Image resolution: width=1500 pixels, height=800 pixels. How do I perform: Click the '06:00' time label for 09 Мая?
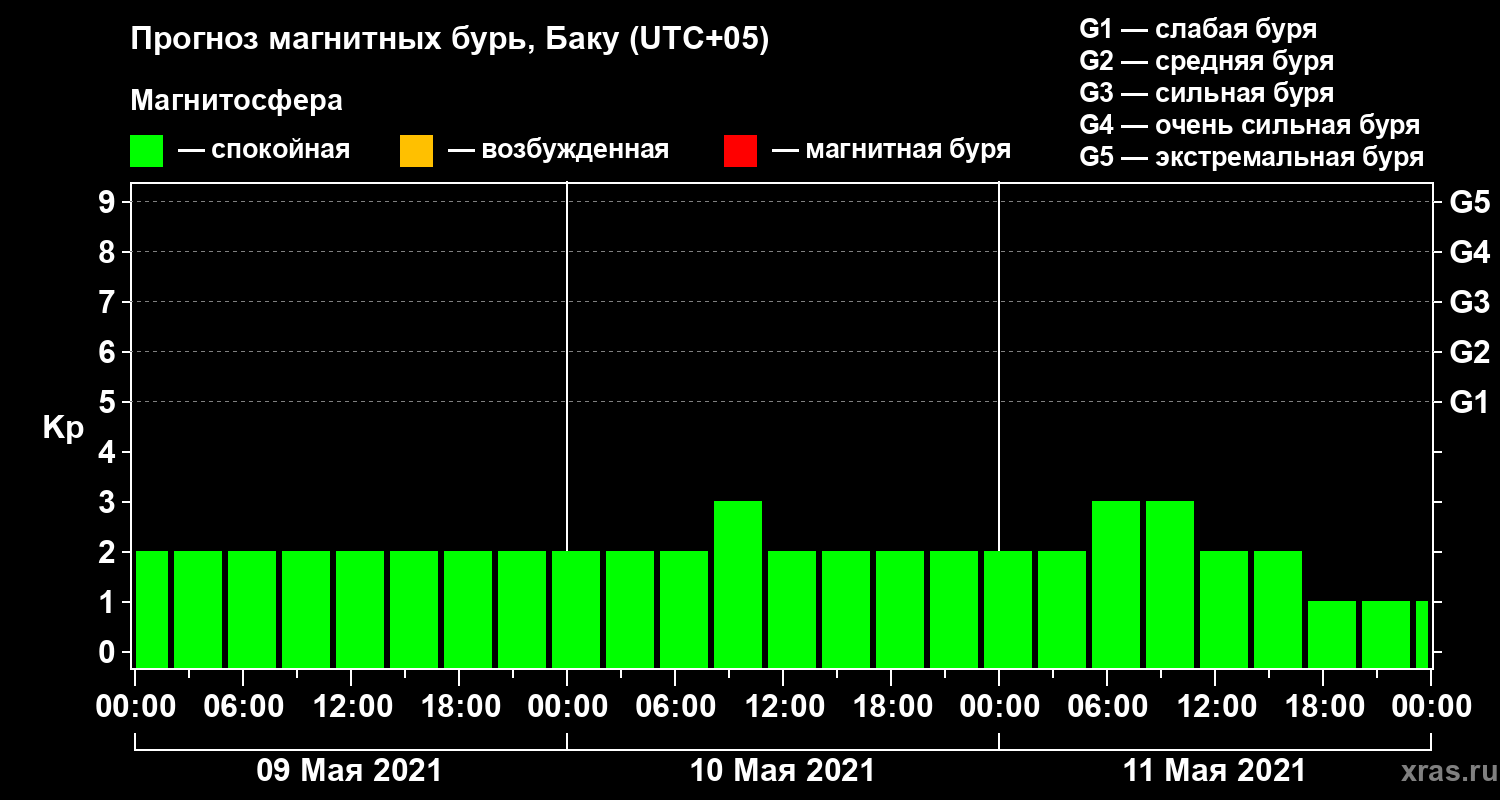[244, 706]
